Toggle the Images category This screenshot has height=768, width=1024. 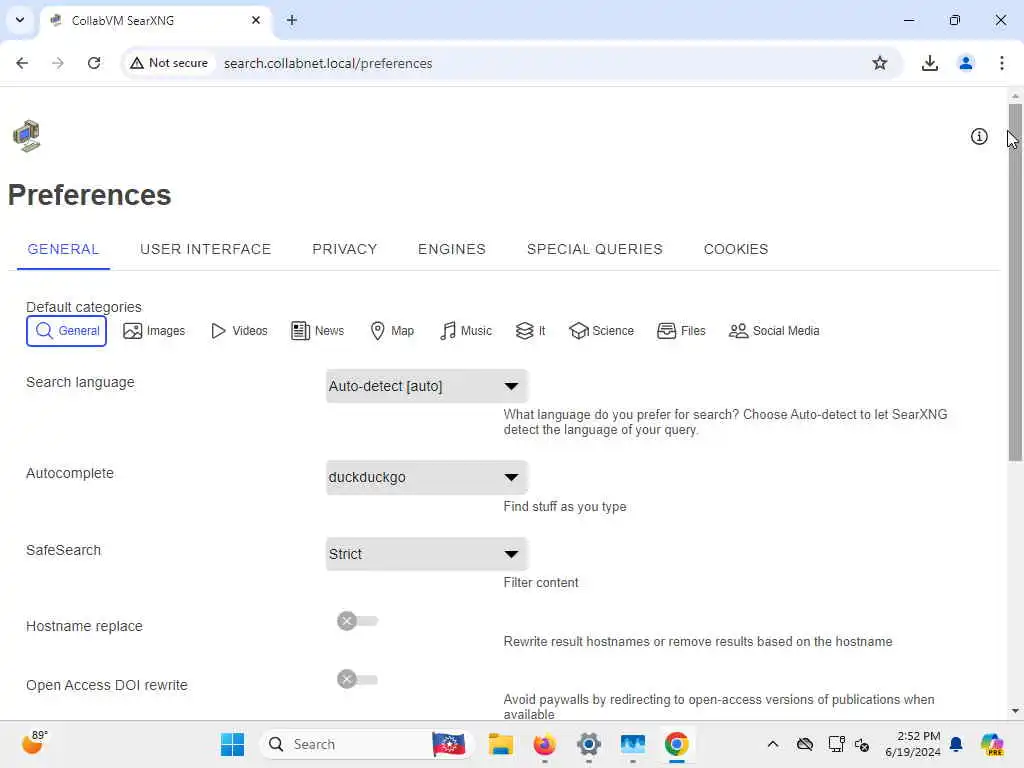[154, 330]
